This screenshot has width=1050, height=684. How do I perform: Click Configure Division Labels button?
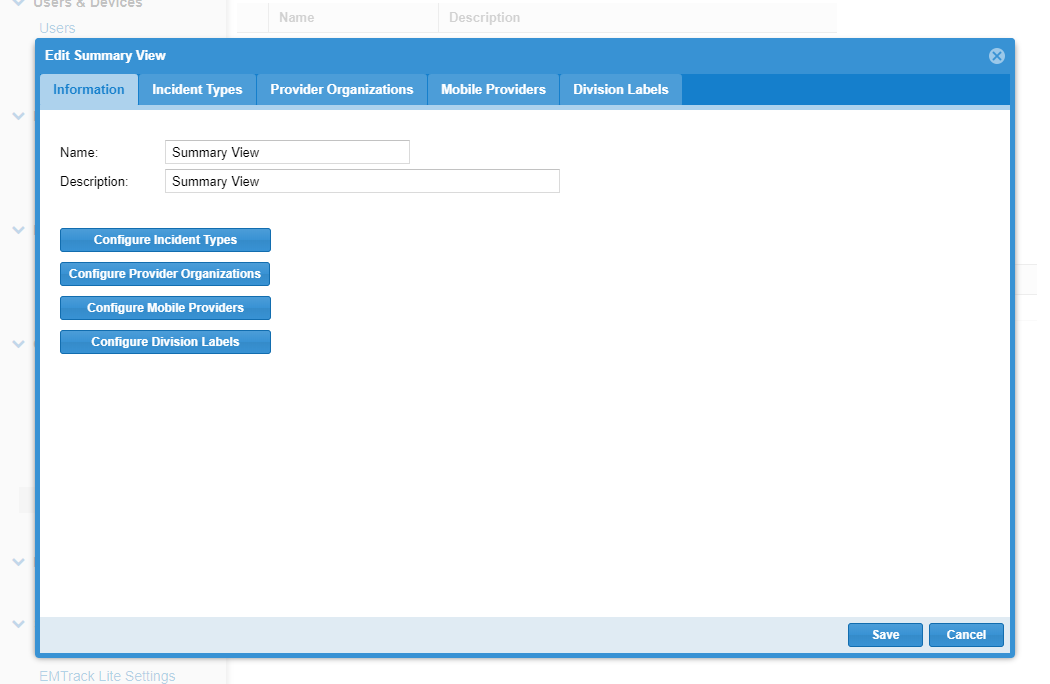(165, 342)
